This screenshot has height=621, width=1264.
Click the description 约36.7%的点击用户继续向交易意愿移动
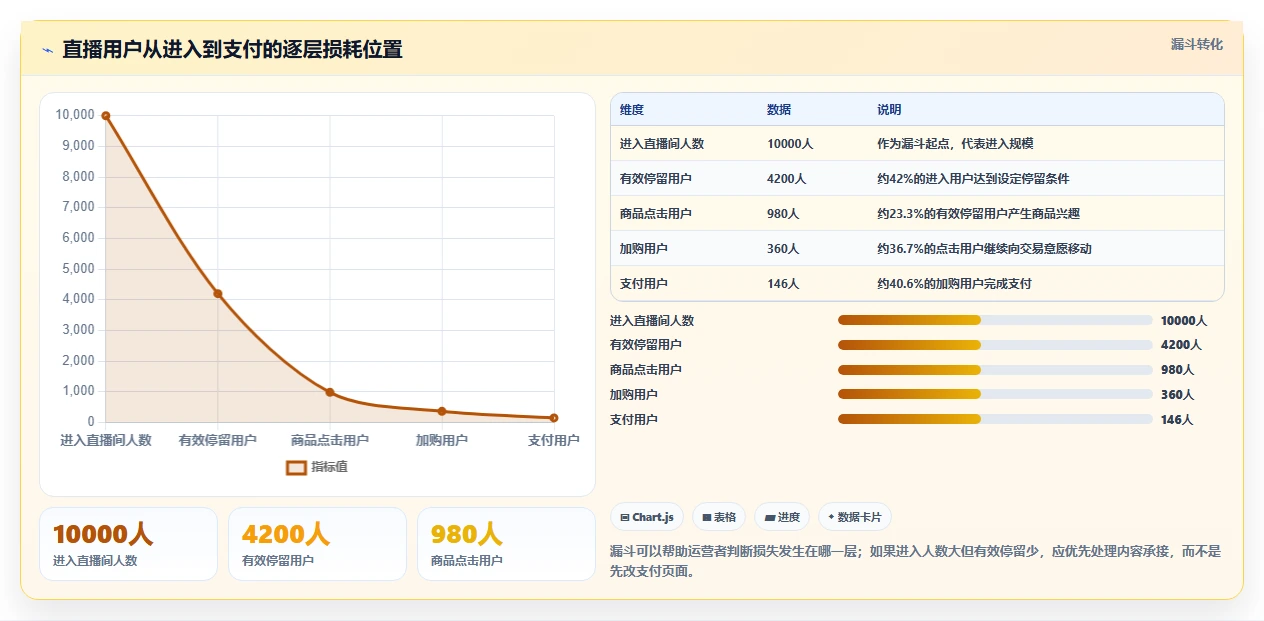(x=984, y=248)
